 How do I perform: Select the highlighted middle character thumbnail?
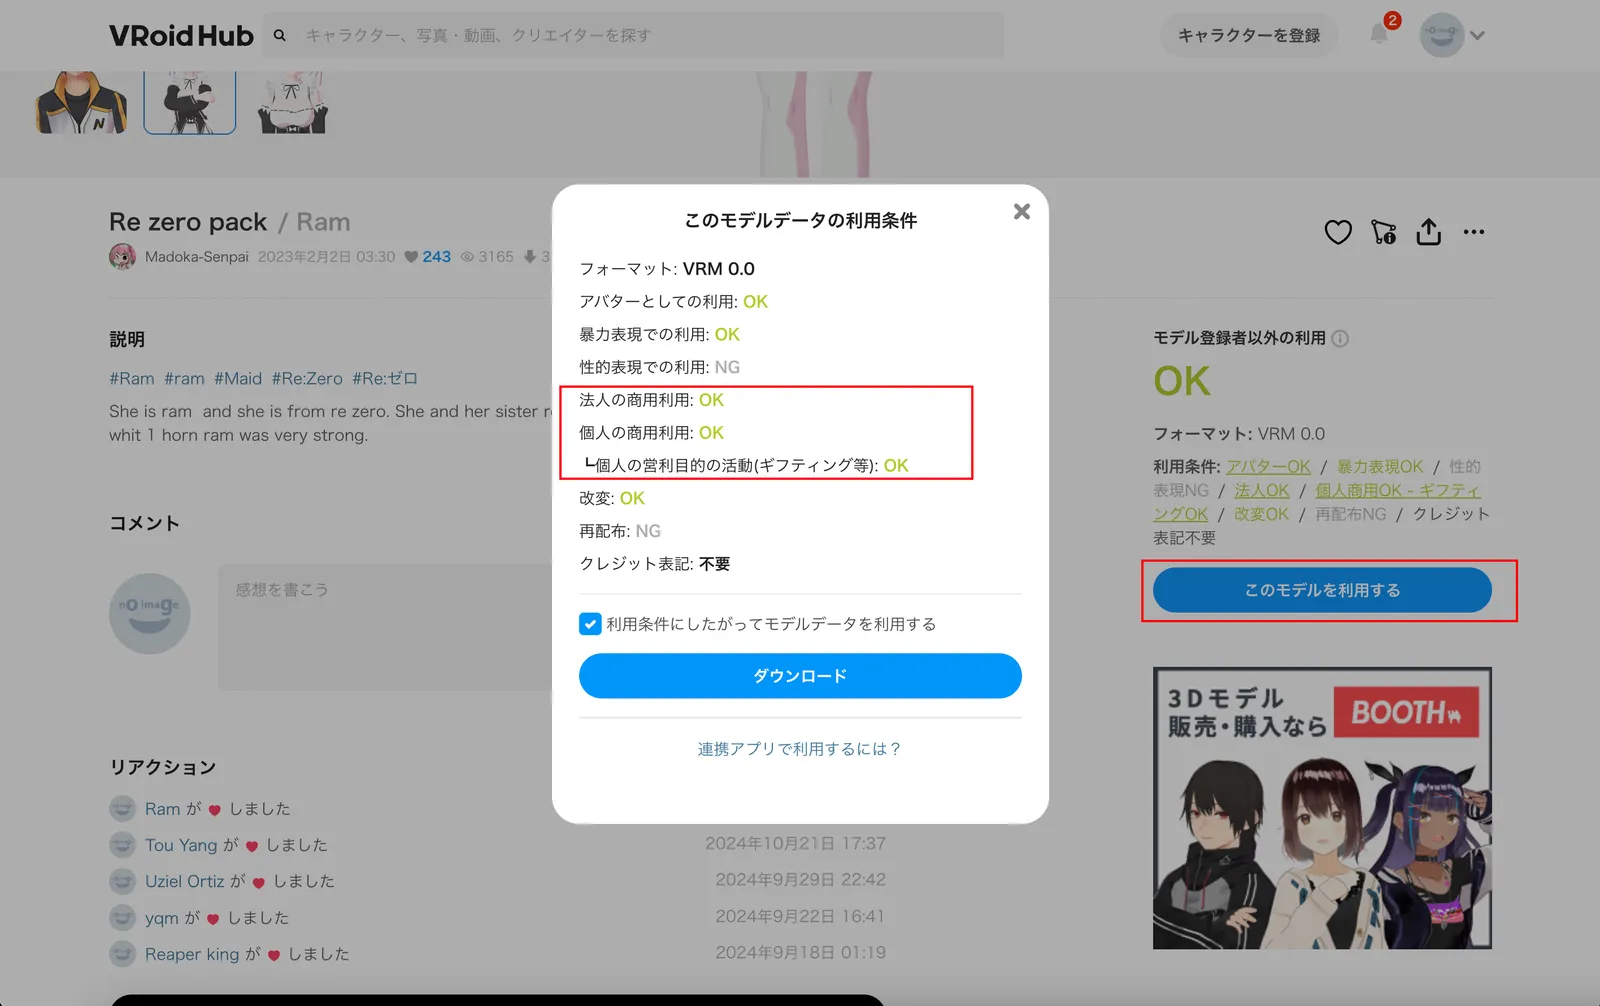190,102
